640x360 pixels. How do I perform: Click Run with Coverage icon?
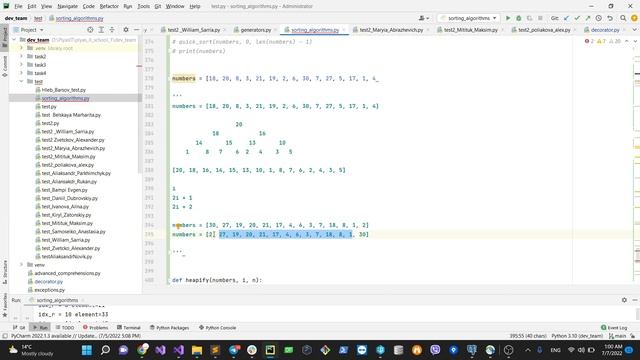529,18
